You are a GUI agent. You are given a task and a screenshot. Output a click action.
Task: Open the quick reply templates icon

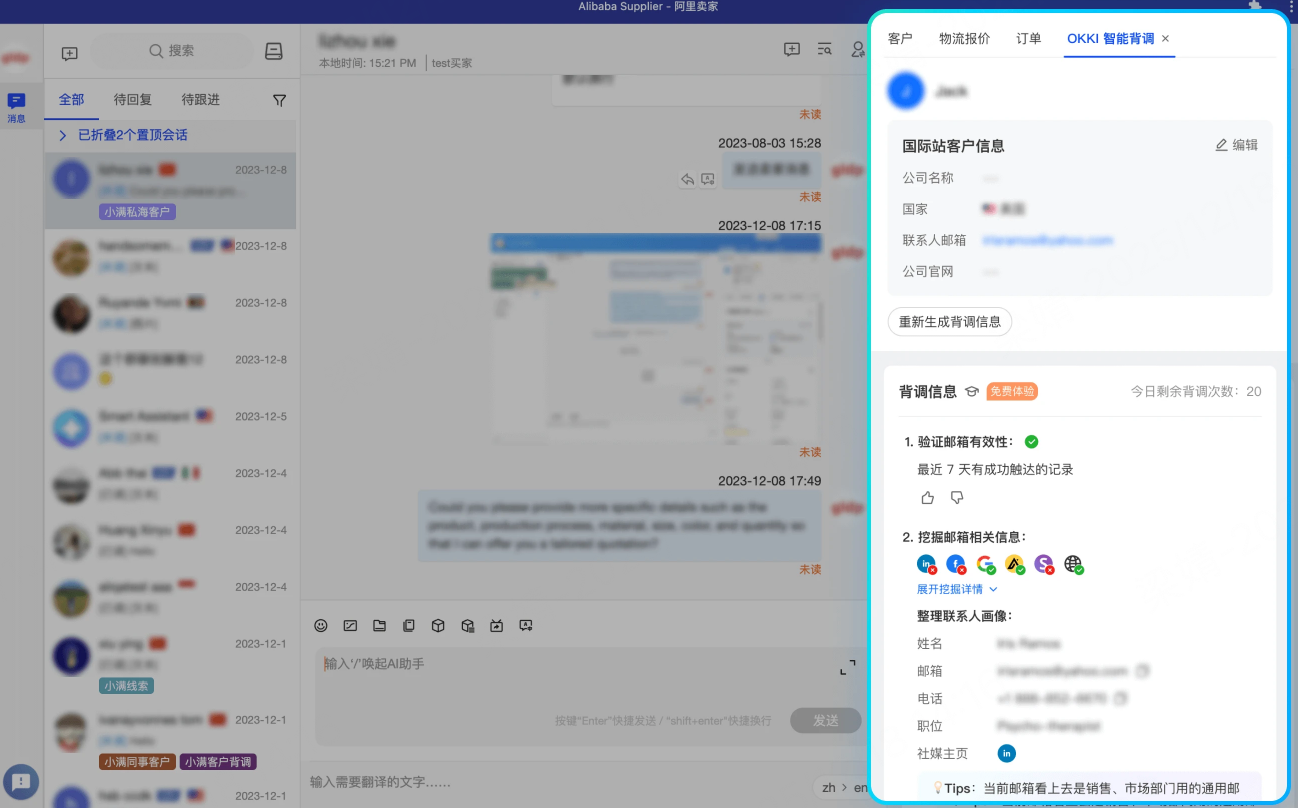click(408, 626)
